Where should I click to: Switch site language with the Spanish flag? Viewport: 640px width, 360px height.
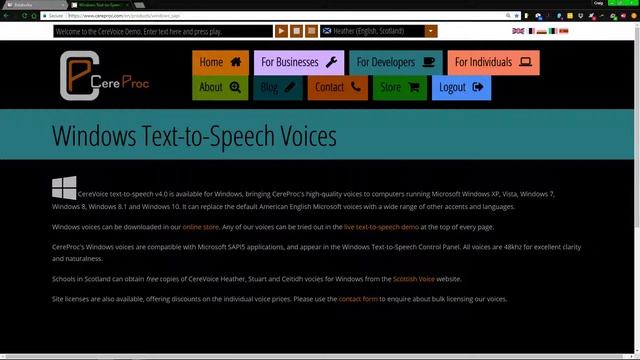pyautogui.click(x=564, y=31)
